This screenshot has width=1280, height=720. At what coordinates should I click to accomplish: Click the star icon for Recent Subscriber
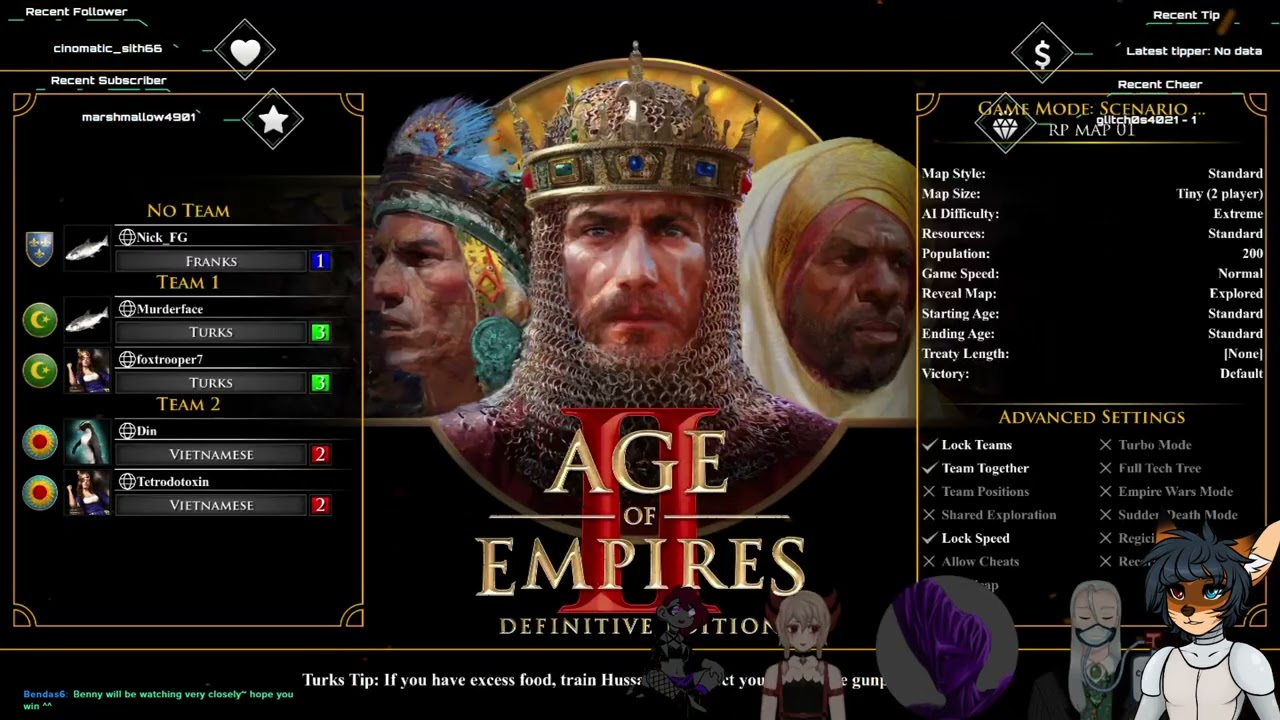tap(273, 120)
